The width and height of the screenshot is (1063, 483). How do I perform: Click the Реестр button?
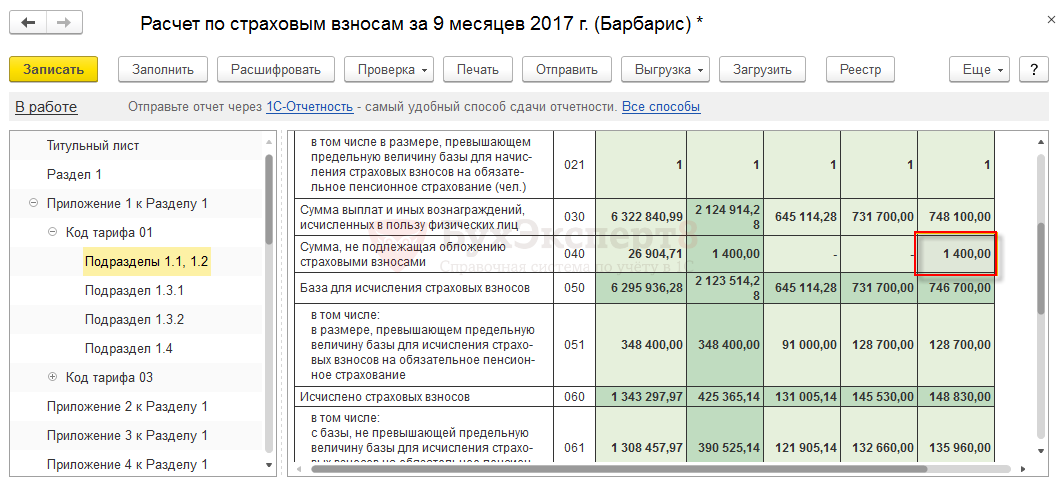pos(860,69)
